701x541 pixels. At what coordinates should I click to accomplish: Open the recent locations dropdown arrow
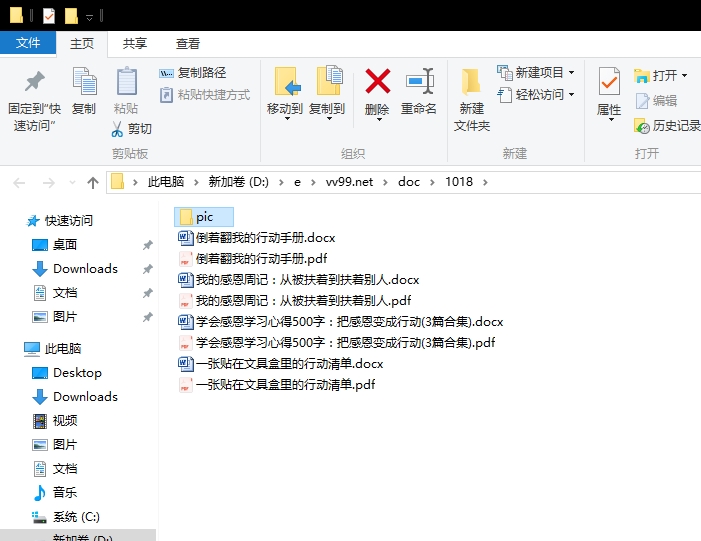[72, 182]
